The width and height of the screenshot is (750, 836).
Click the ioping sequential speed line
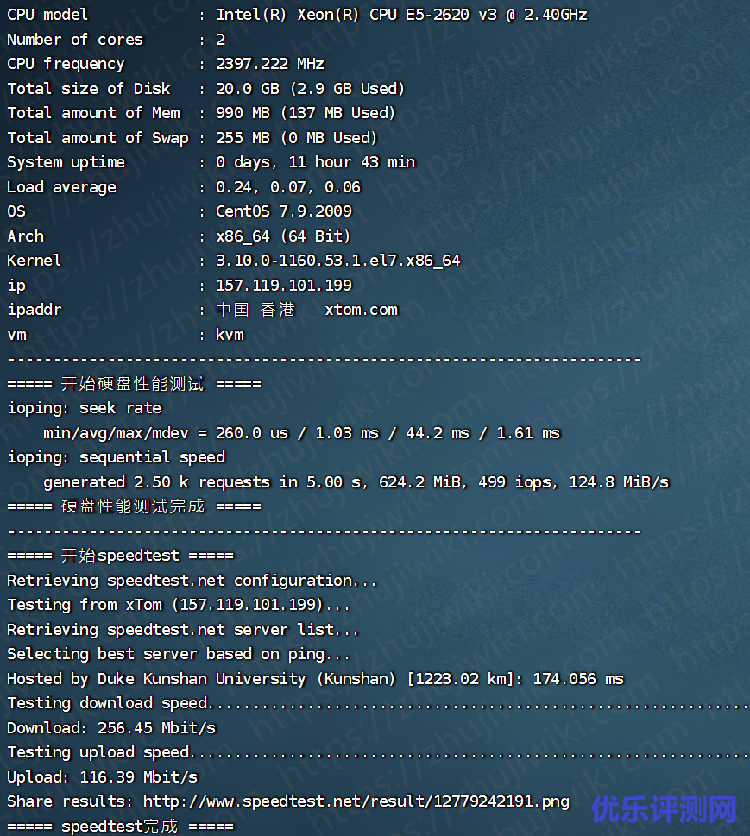point(116,457)
